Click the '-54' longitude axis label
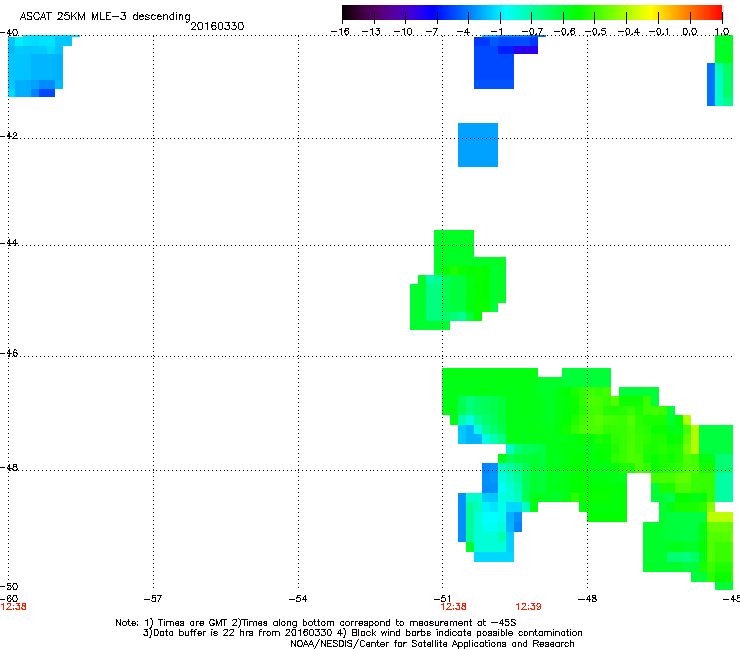 tap(298, 599)
